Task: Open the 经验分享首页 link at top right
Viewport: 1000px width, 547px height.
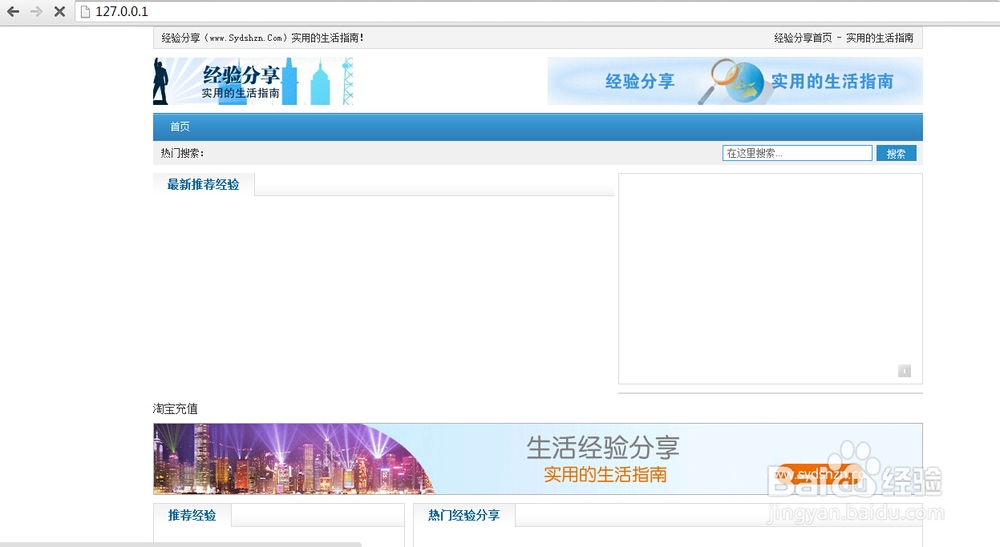Action: (803, 38)
